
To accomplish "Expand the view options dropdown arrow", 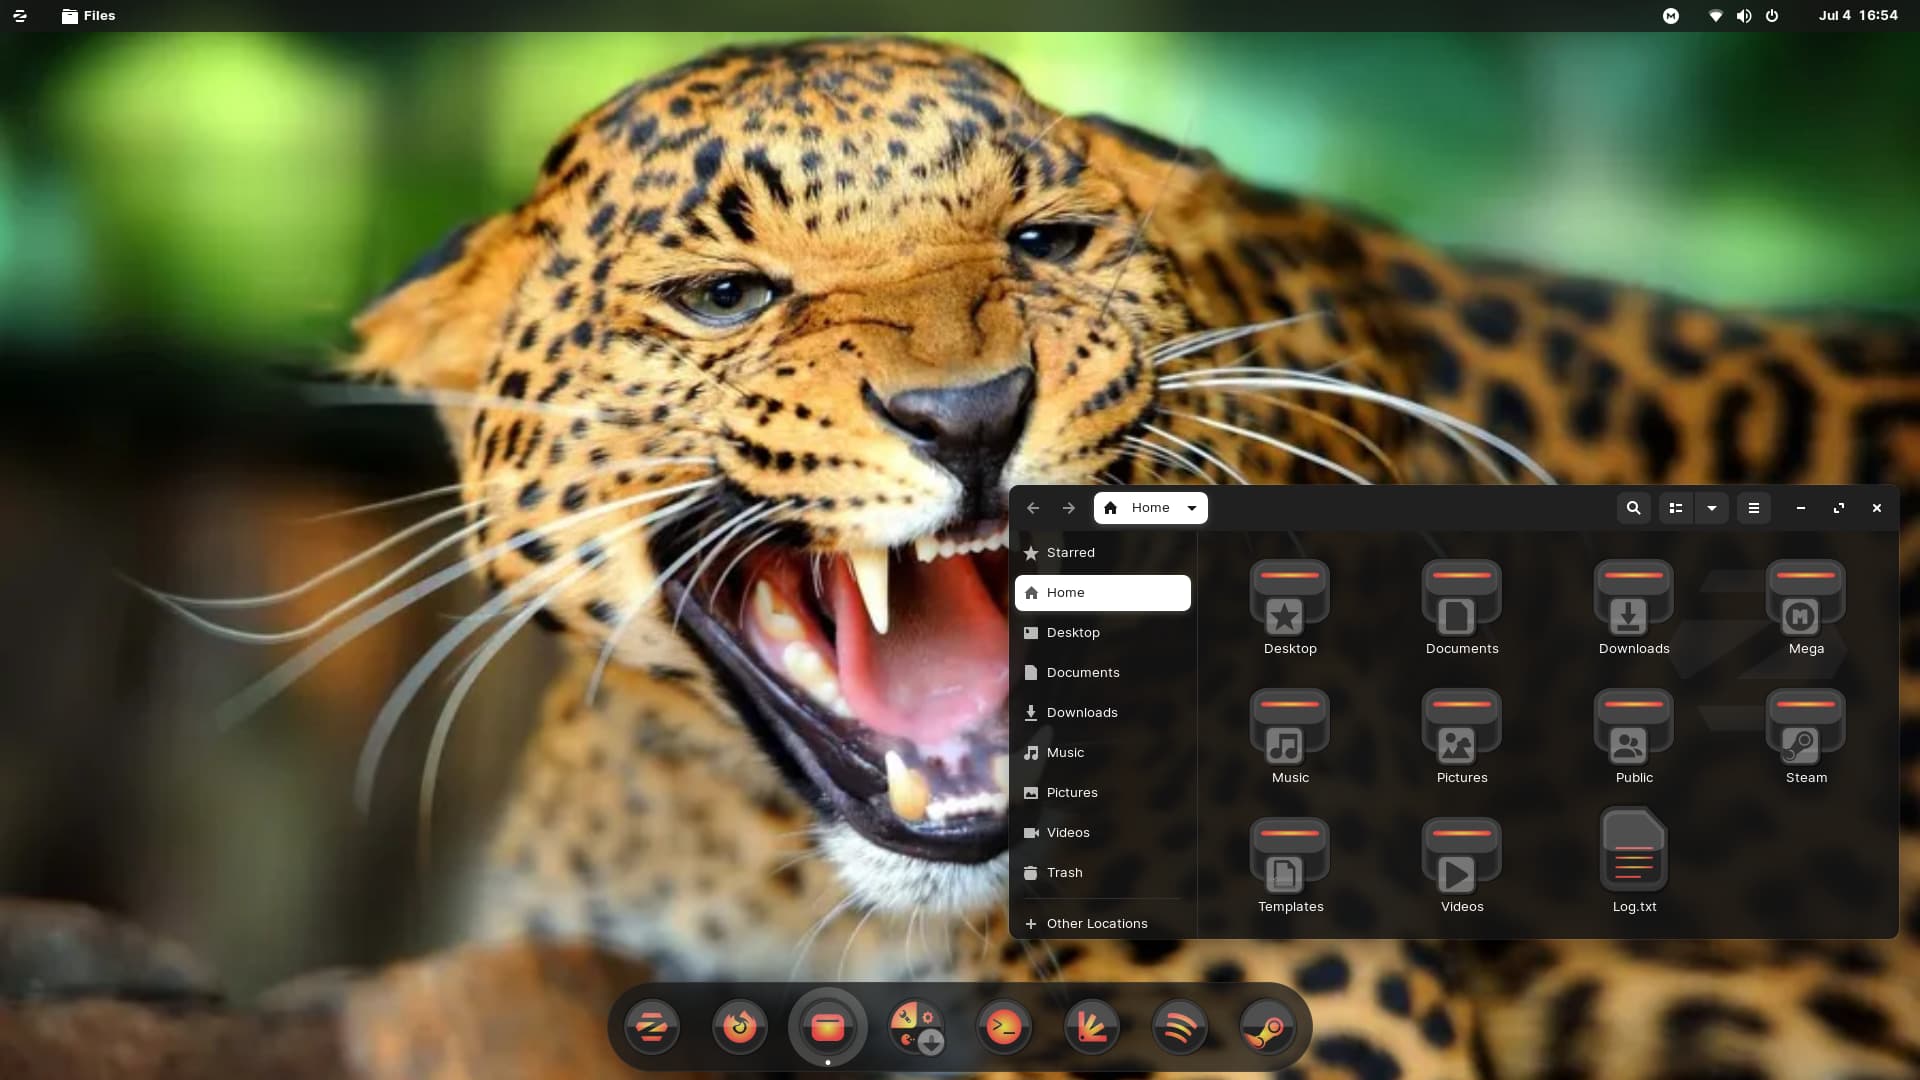I will point(1712,508).
